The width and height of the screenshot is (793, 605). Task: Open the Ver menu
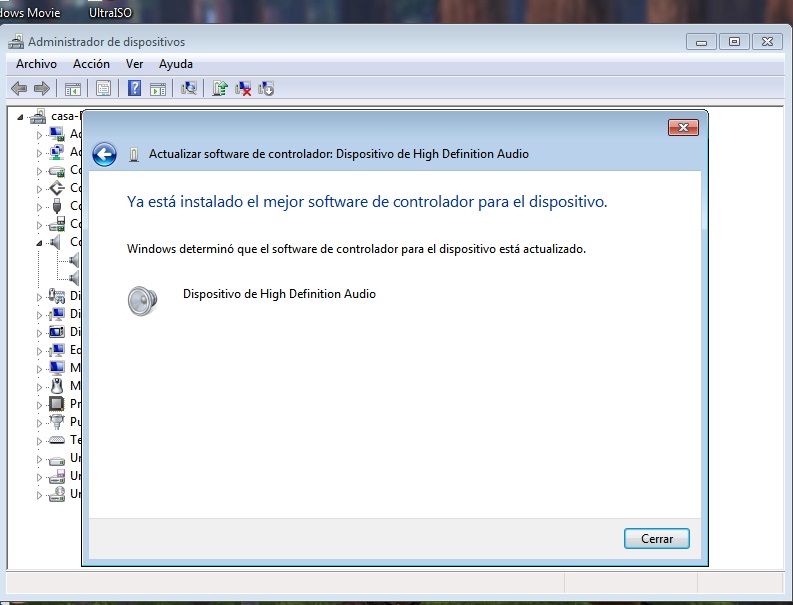click(134, 64)
